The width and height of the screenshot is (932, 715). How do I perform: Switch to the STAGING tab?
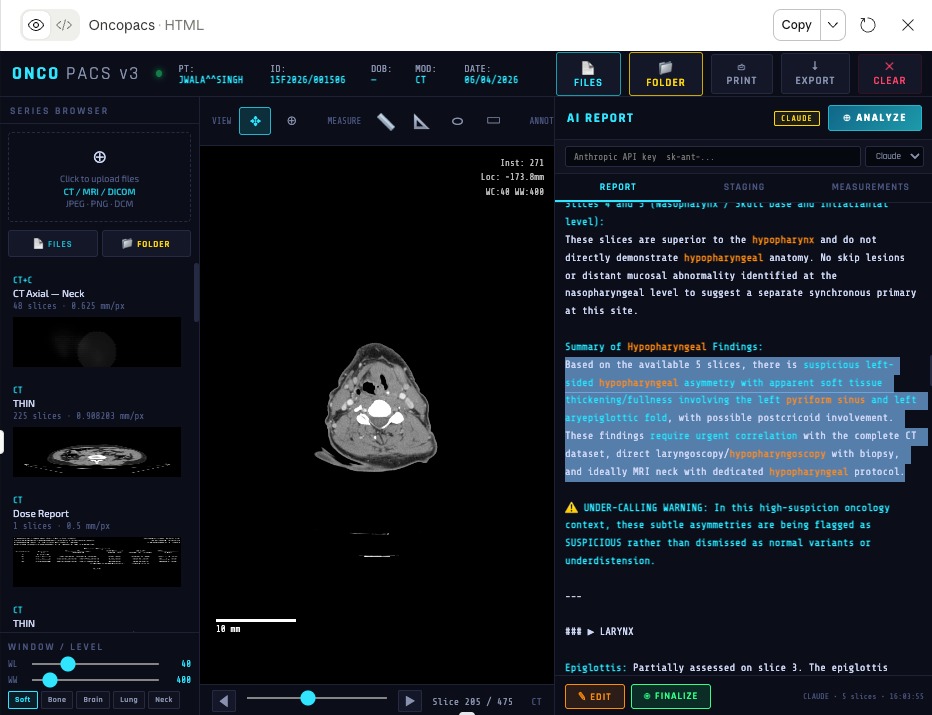pos(744,187)
